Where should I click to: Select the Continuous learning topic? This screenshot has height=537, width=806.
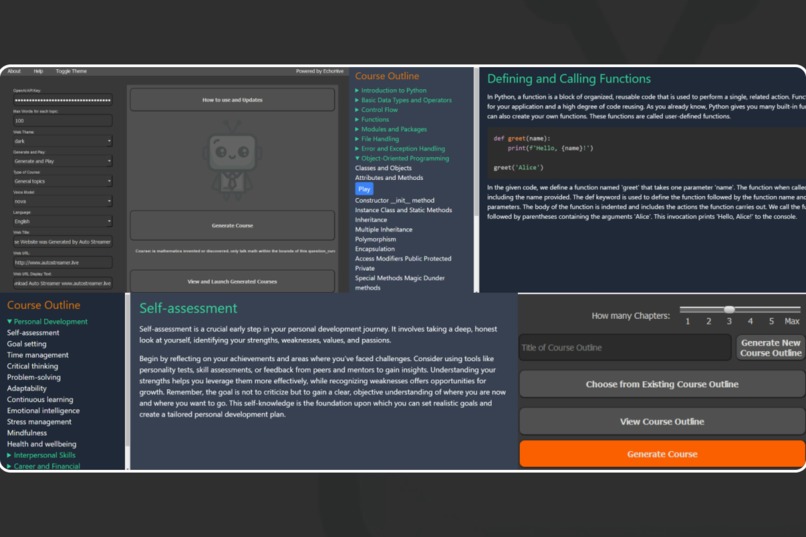click(x=40, y=400)
